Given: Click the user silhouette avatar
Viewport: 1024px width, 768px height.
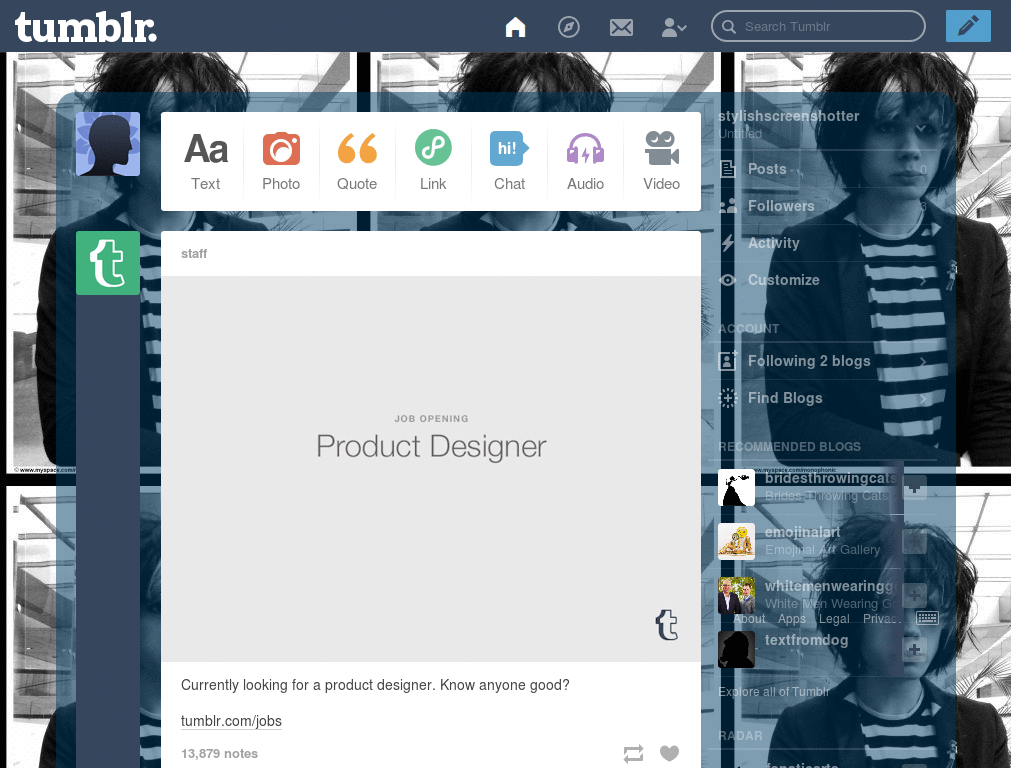Looking at the screenshot, I should 108,144.
